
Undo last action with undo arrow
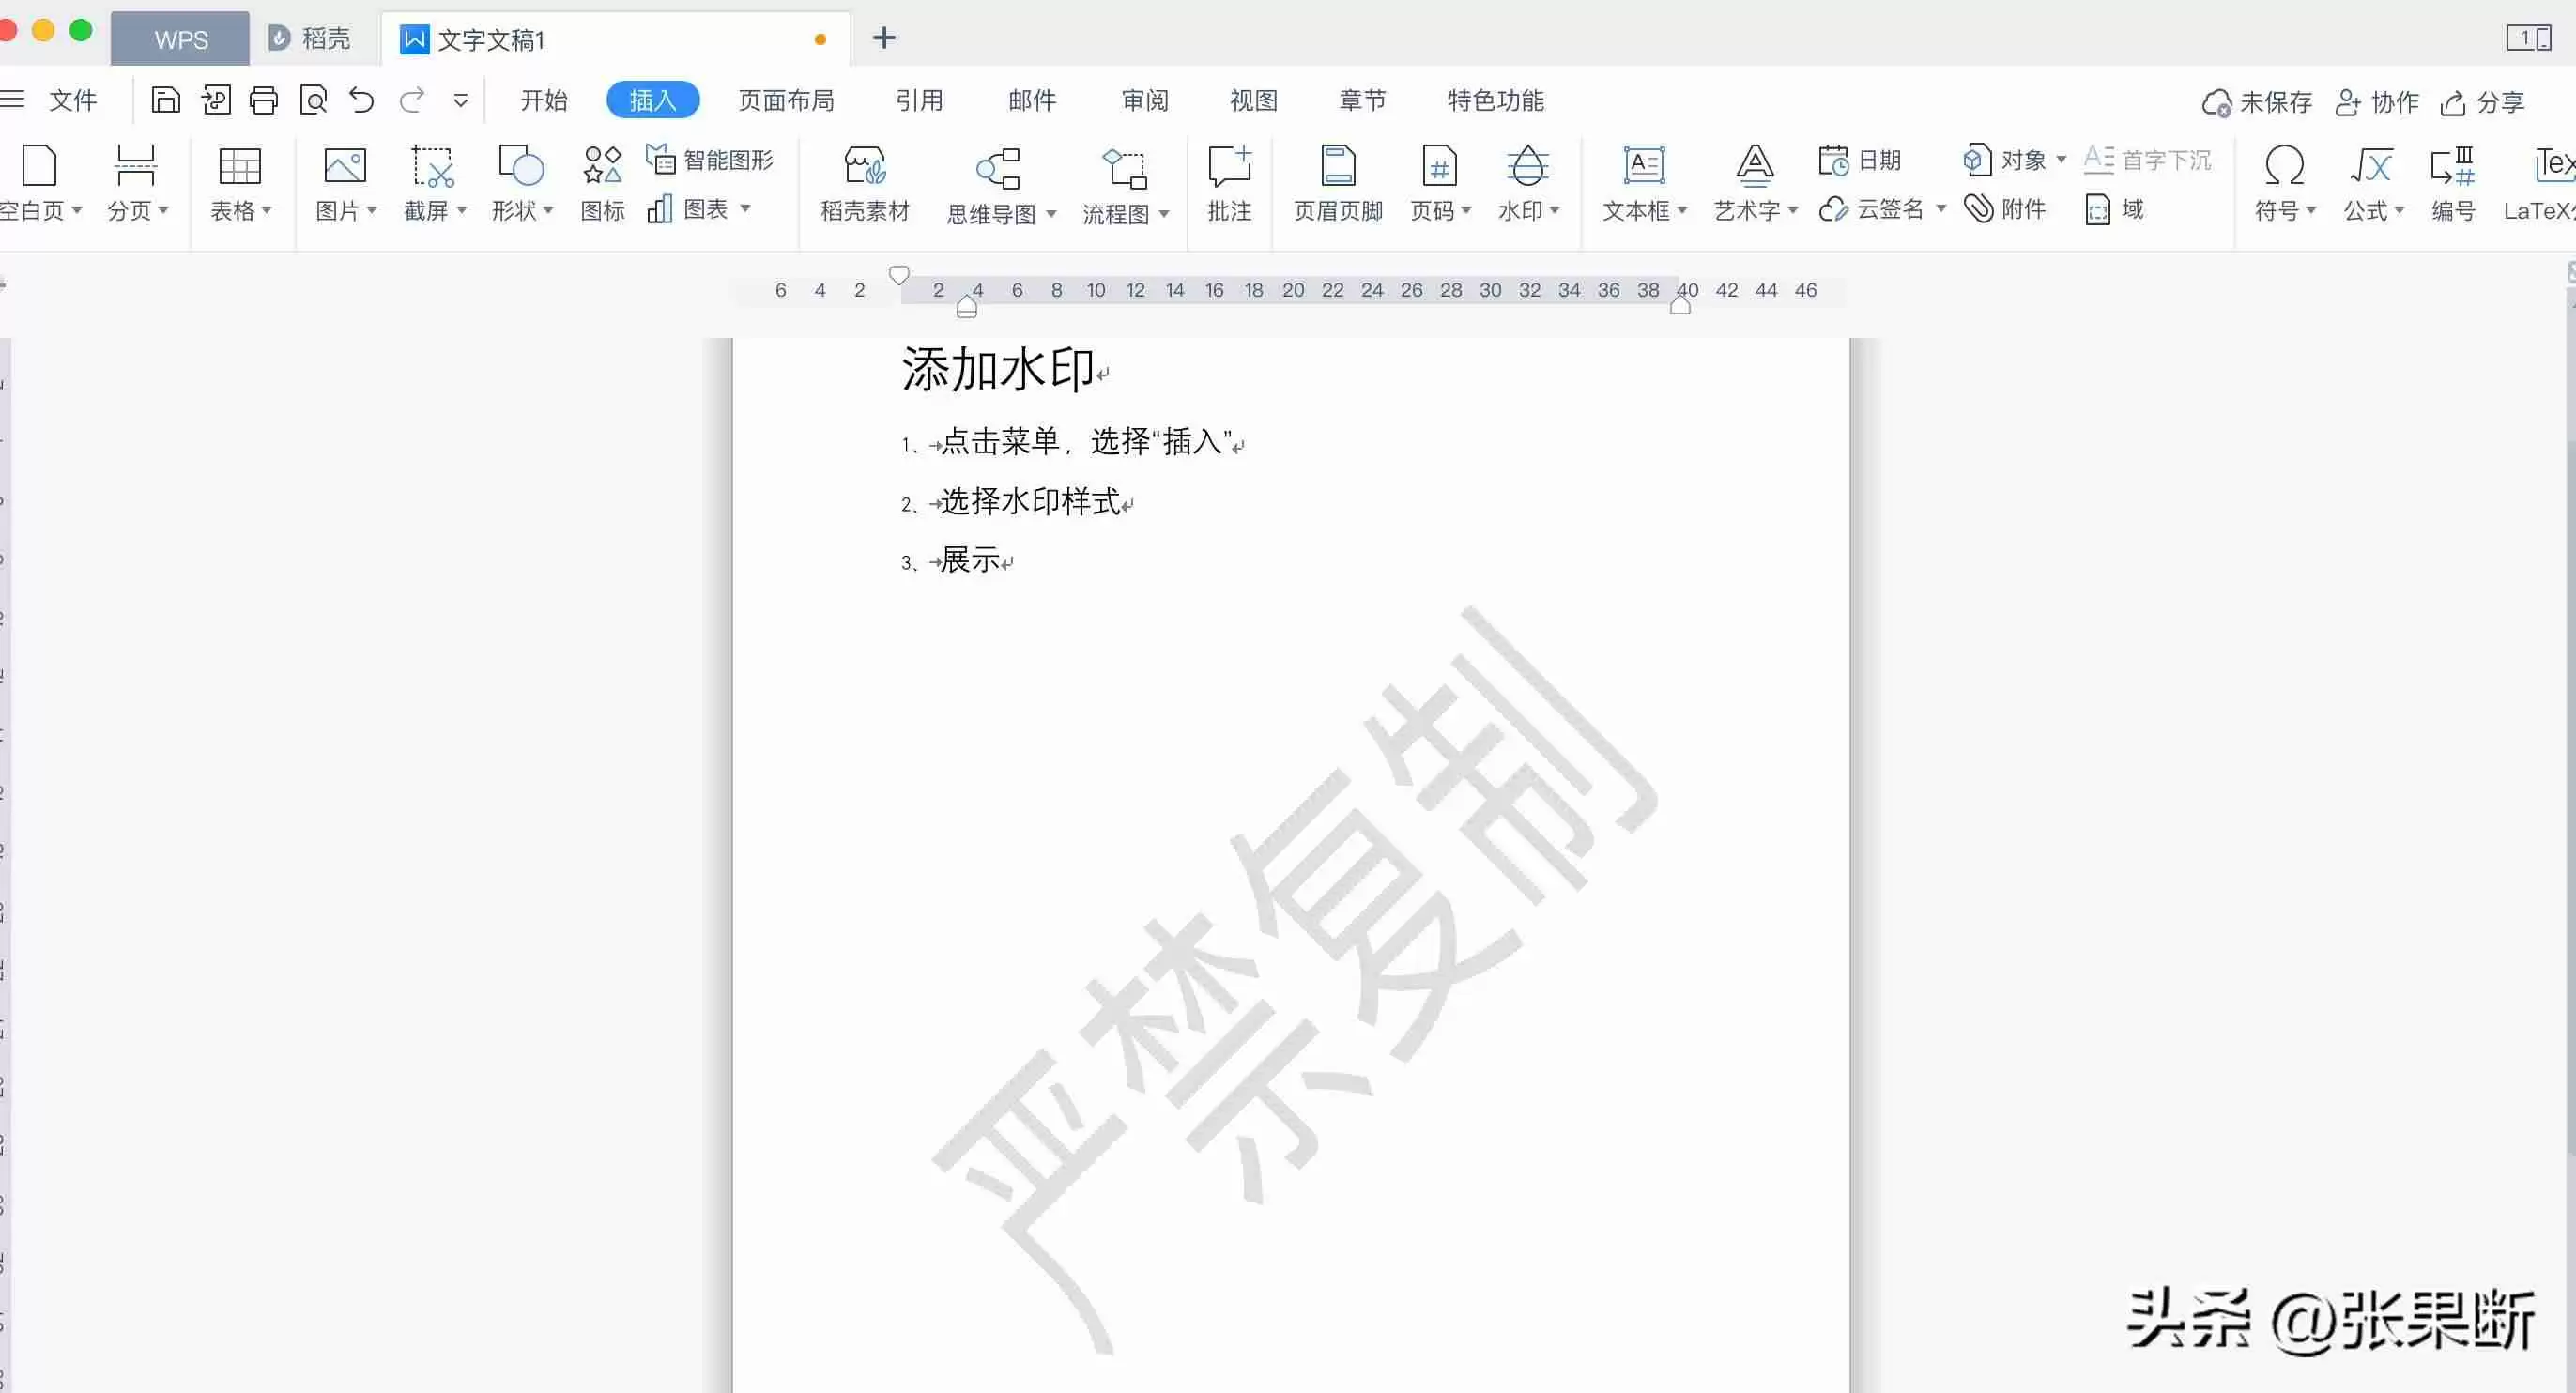(361, 100)
